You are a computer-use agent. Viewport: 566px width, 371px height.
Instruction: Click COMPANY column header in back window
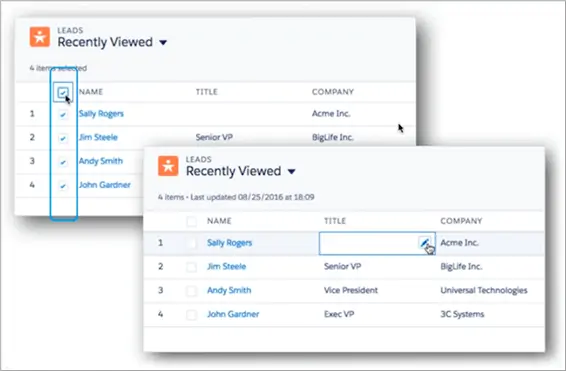[332, 92]
